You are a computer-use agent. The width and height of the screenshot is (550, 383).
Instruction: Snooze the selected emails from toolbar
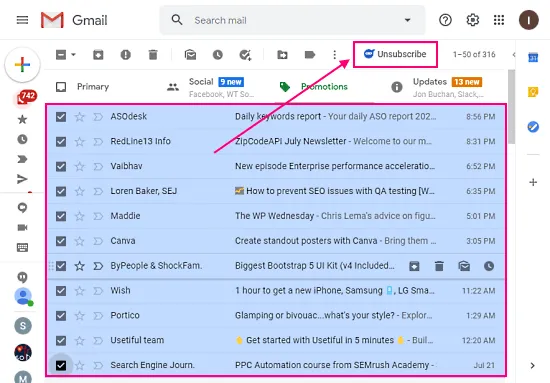[217, 55]
